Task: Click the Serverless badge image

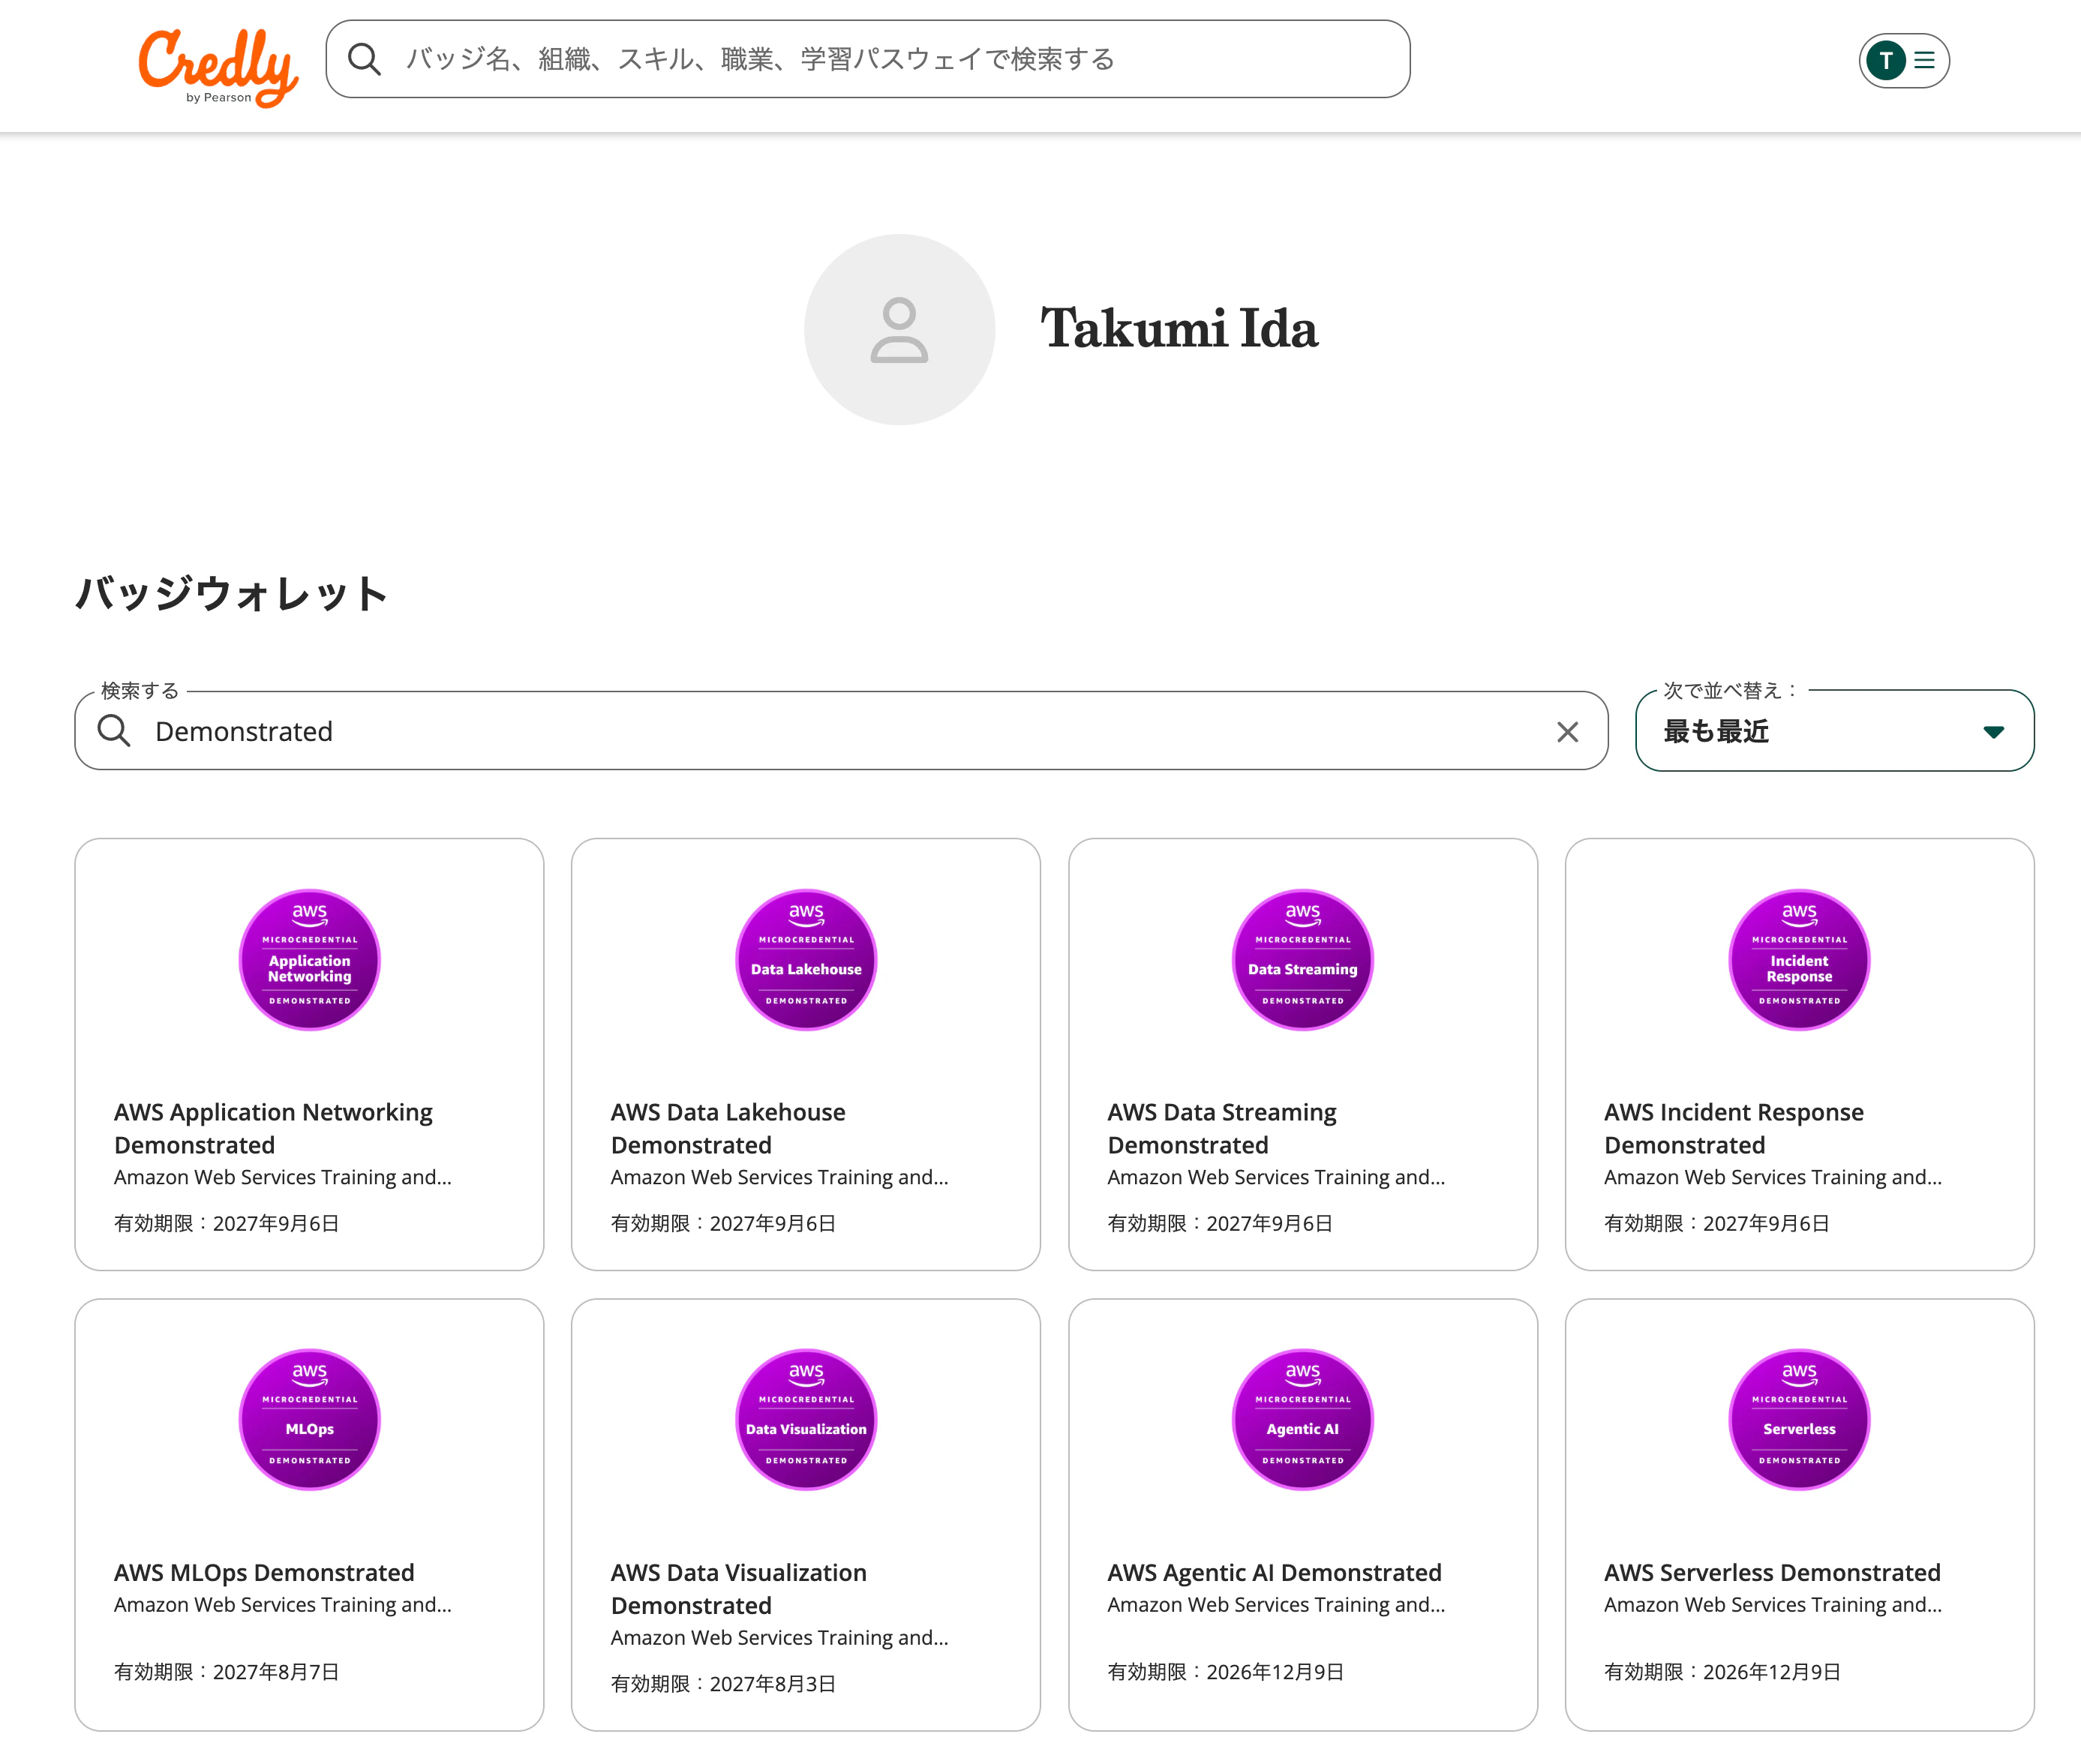Action: pos(1799,1419)
